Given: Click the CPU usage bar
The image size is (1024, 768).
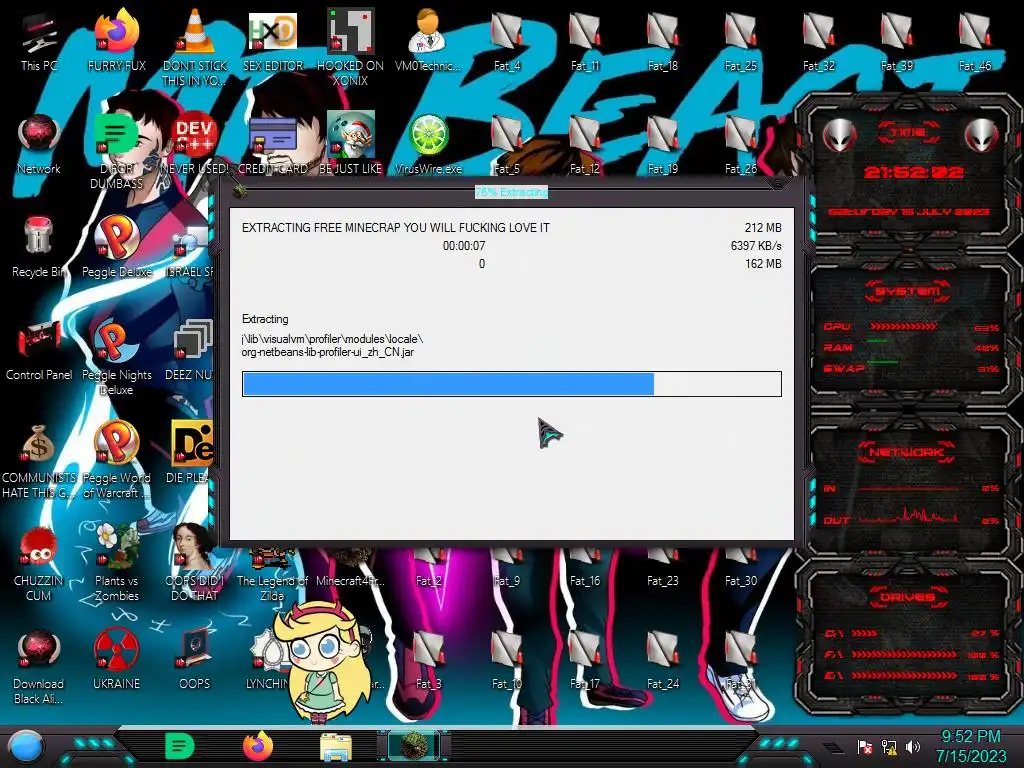Looking at the screenshot, I should (x=904, y=326).
